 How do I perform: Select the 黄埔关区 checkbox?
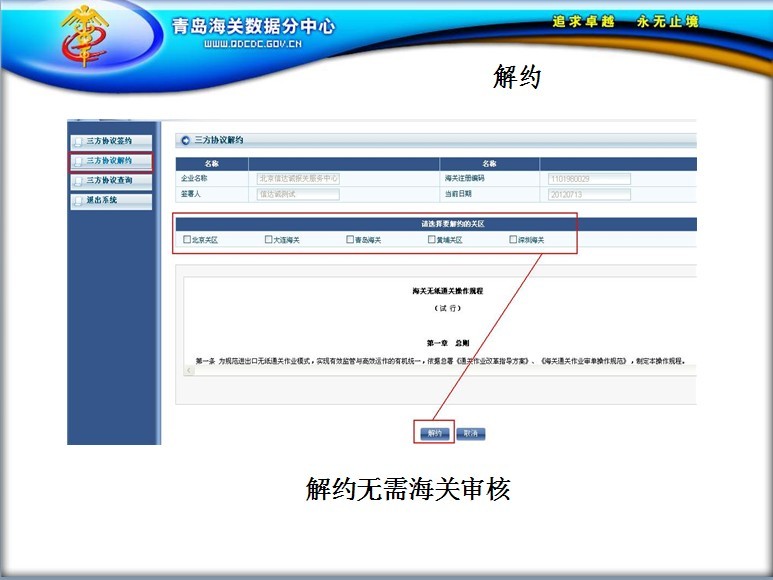pyautogui.click(x=431, y=240)
